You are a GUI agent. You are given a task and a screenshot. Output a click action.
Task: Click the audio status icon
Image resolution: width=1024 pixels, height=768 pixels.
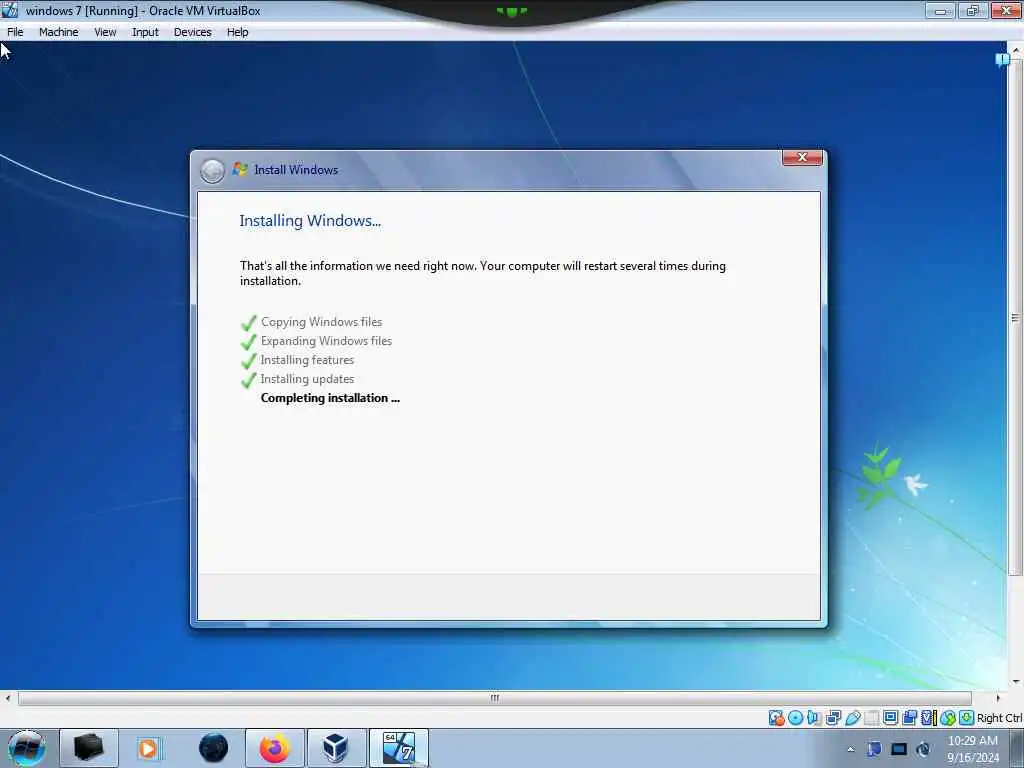click(x=814, y=718)
